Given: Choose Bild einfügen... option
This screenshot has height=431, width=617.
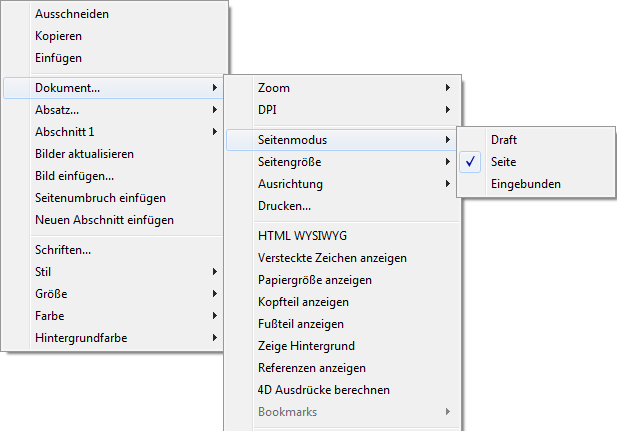Looking at the screenshot, I should click(x=74, y=176).
